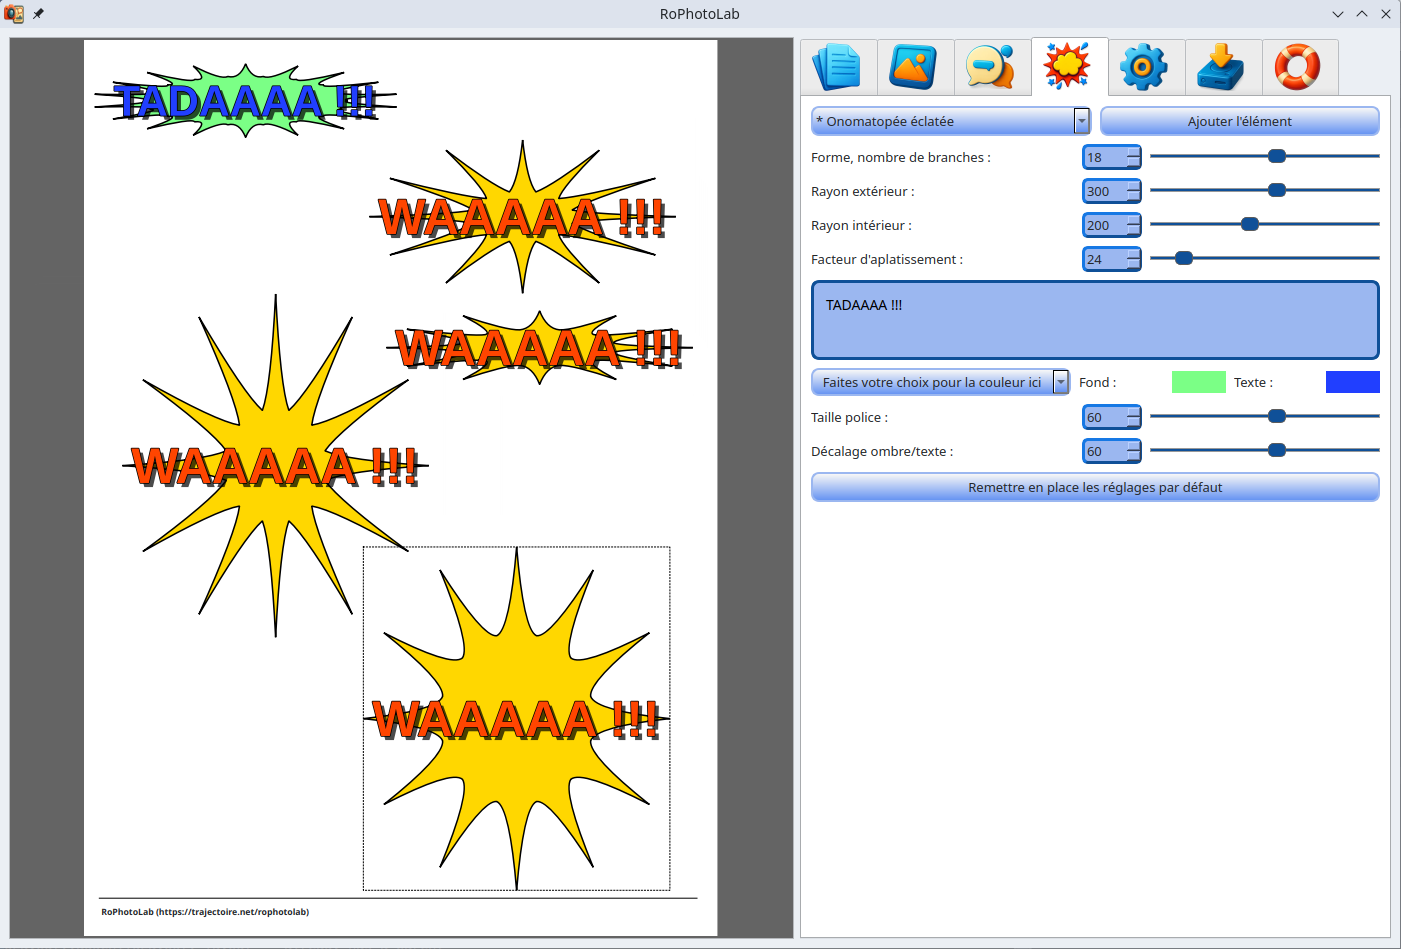
Task: Reset settings with Remettre en place button
Action: [1095, 487]
